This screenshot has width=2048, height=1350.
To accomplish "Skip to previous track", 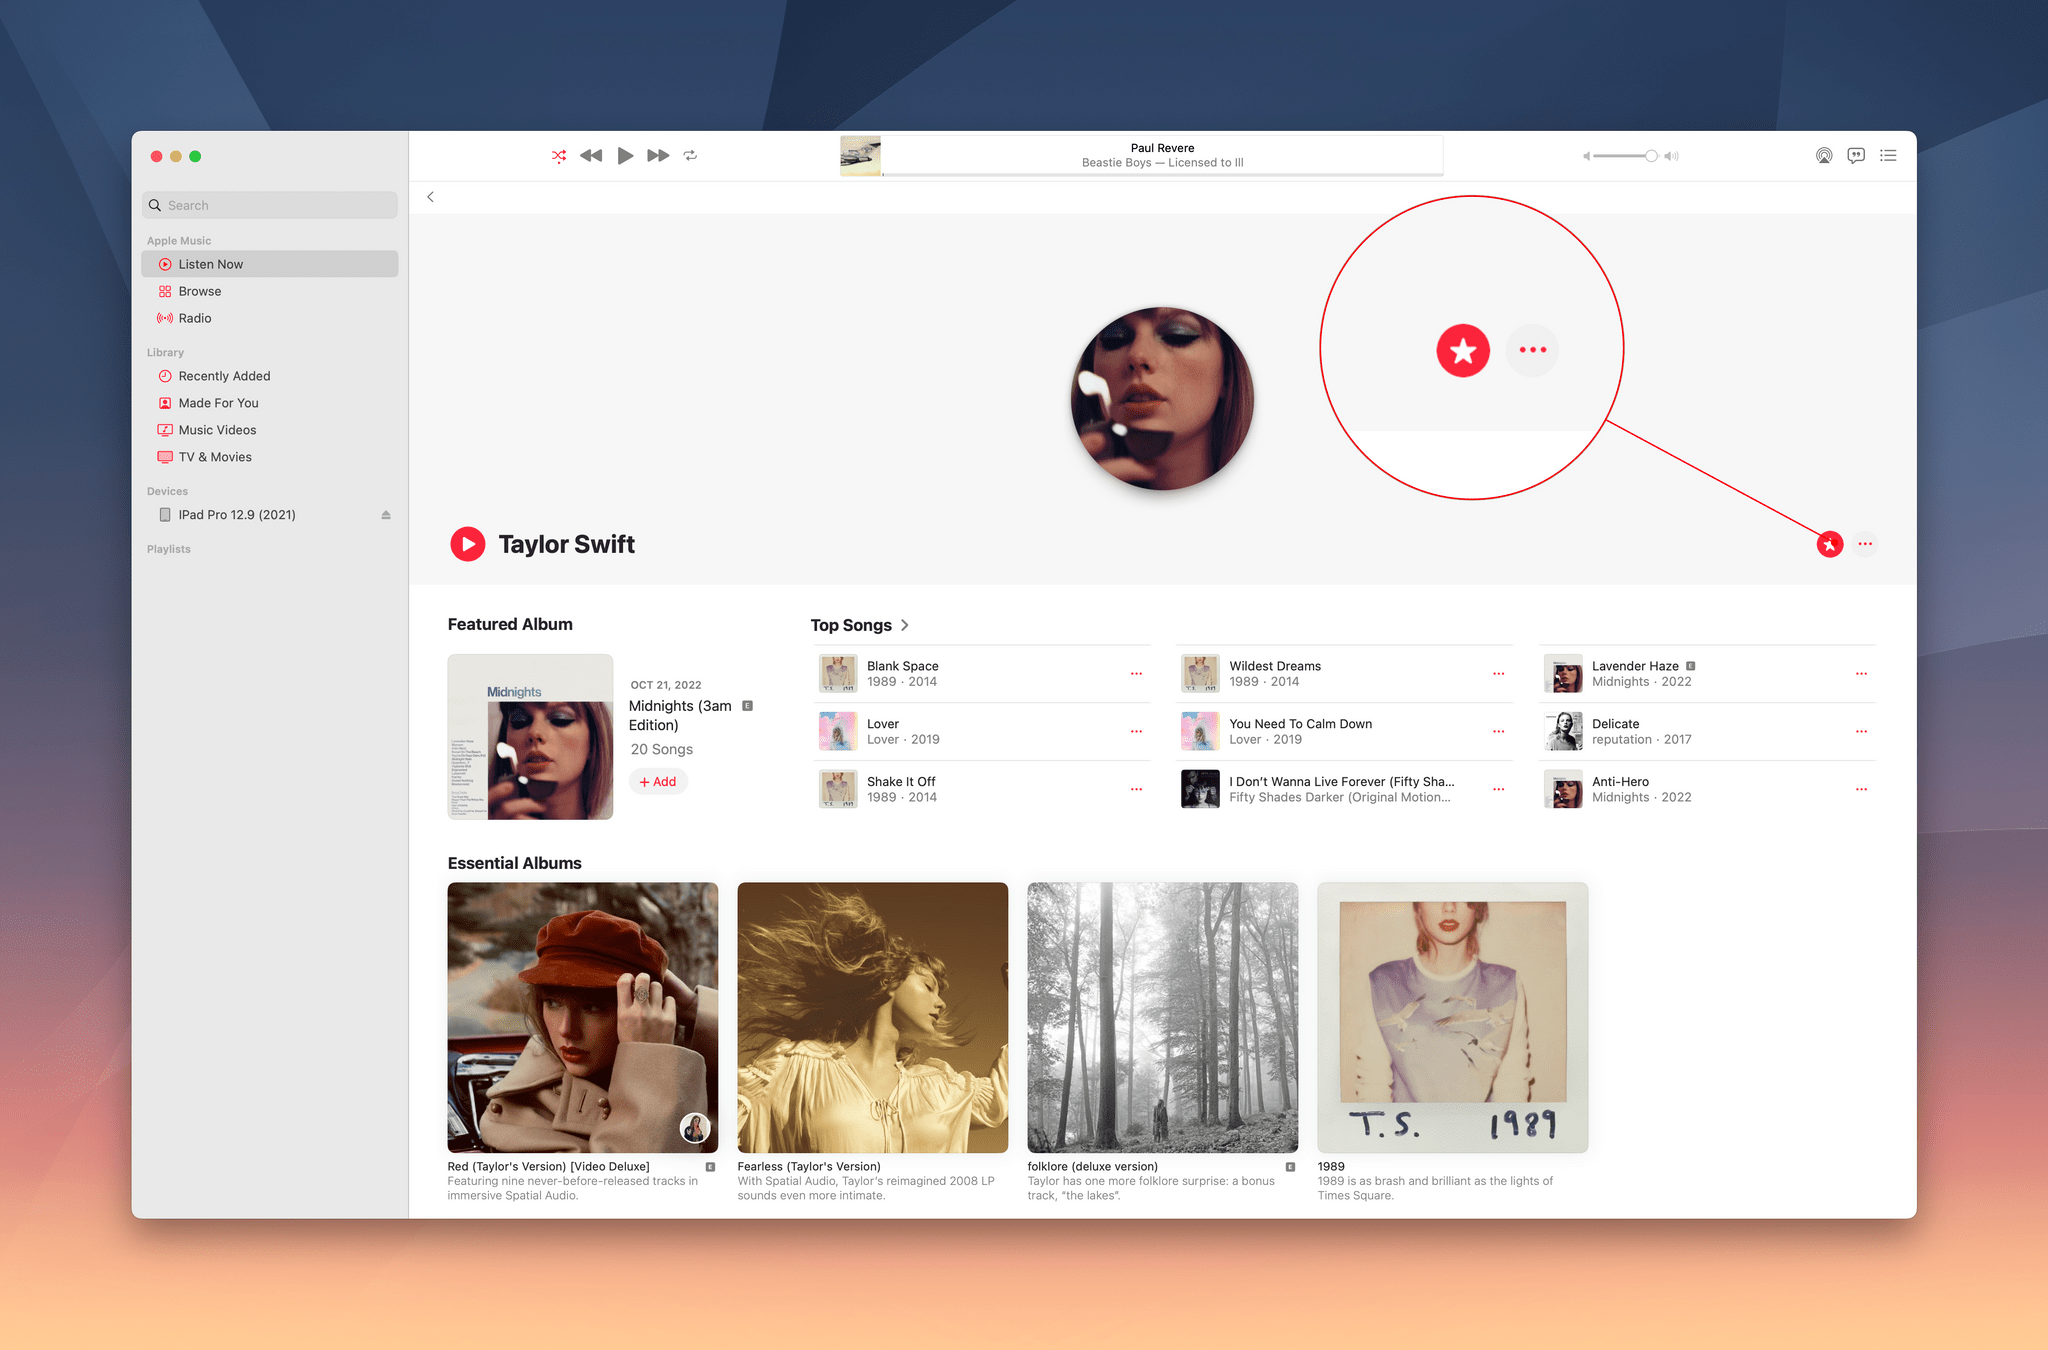I will (591, 156).
